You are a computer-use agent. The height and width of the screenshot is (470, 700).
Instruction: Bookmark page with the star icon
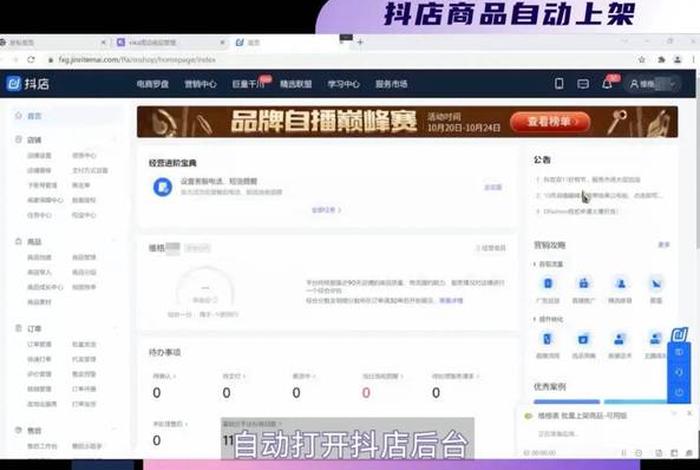642,59
